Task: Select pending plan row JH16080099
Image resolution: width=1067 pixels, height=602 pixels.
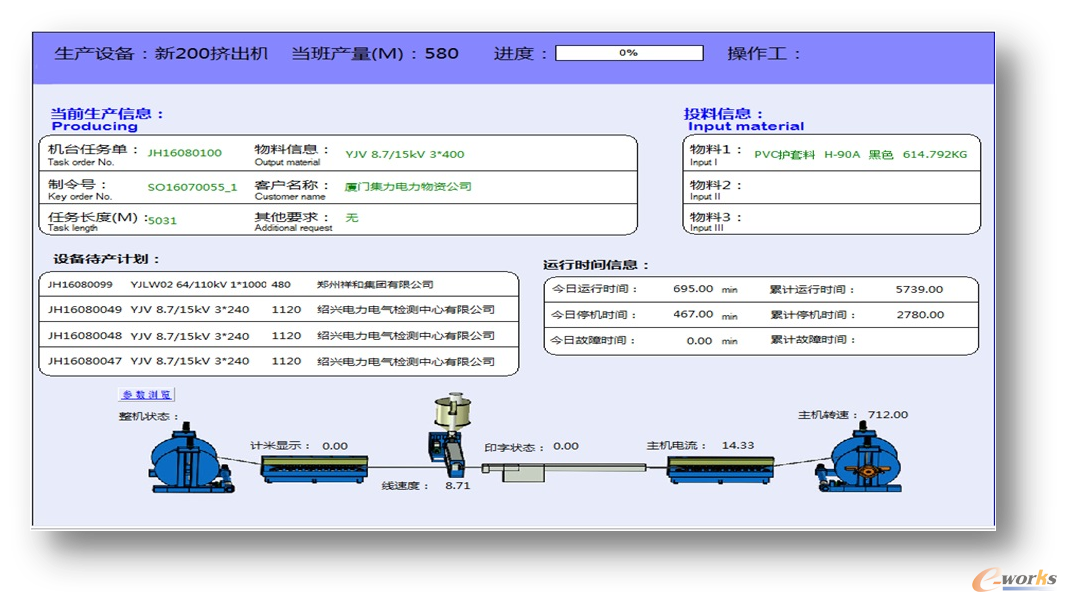Action: click(x=279, y=284)
